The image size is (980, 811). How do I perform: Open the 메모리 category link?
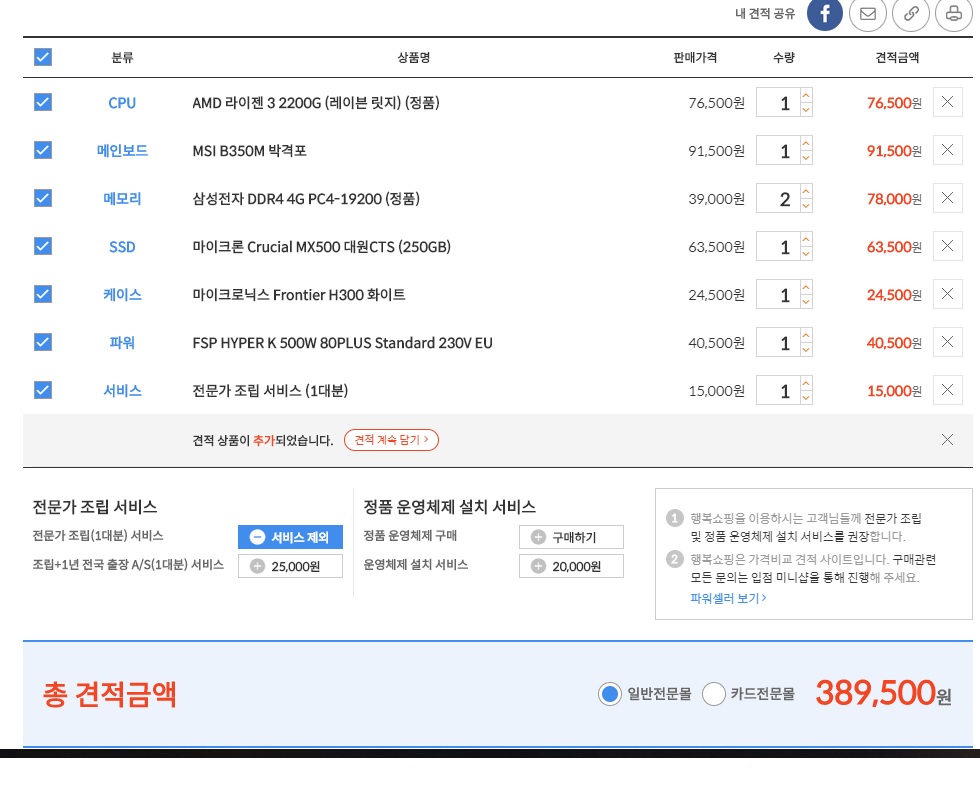[122, 199]
